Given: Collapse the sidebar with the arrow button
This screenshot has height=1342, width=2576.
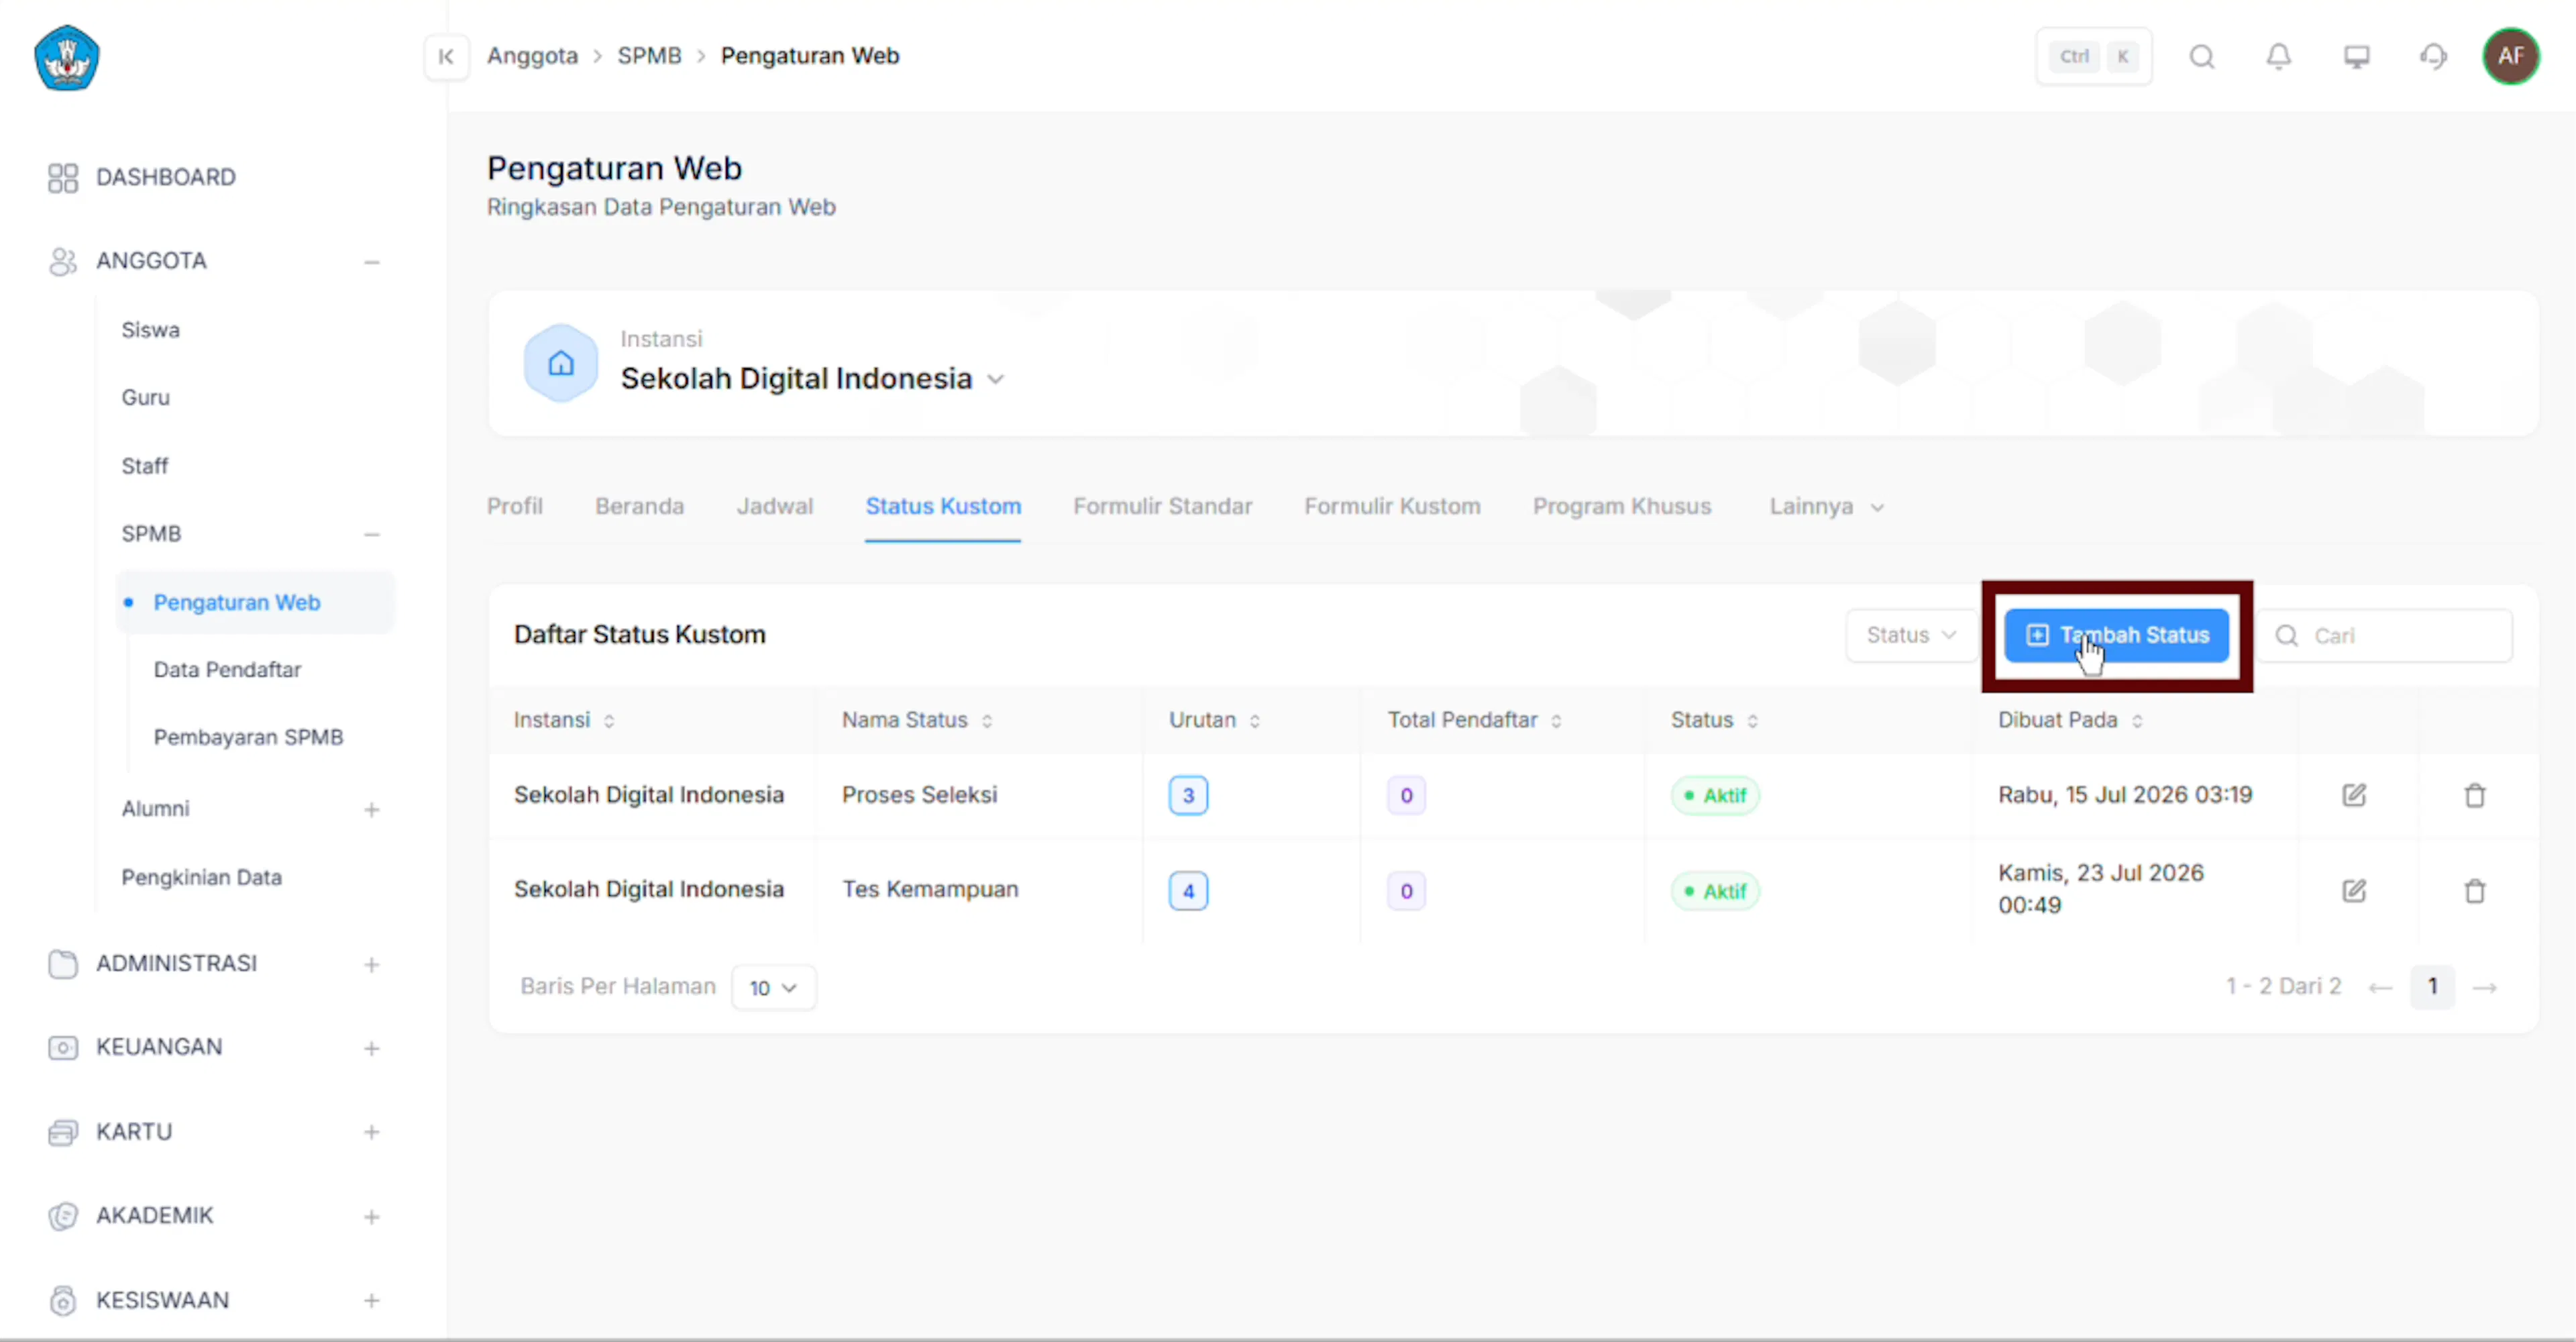Looking at the screenshot, I should 446,56.
